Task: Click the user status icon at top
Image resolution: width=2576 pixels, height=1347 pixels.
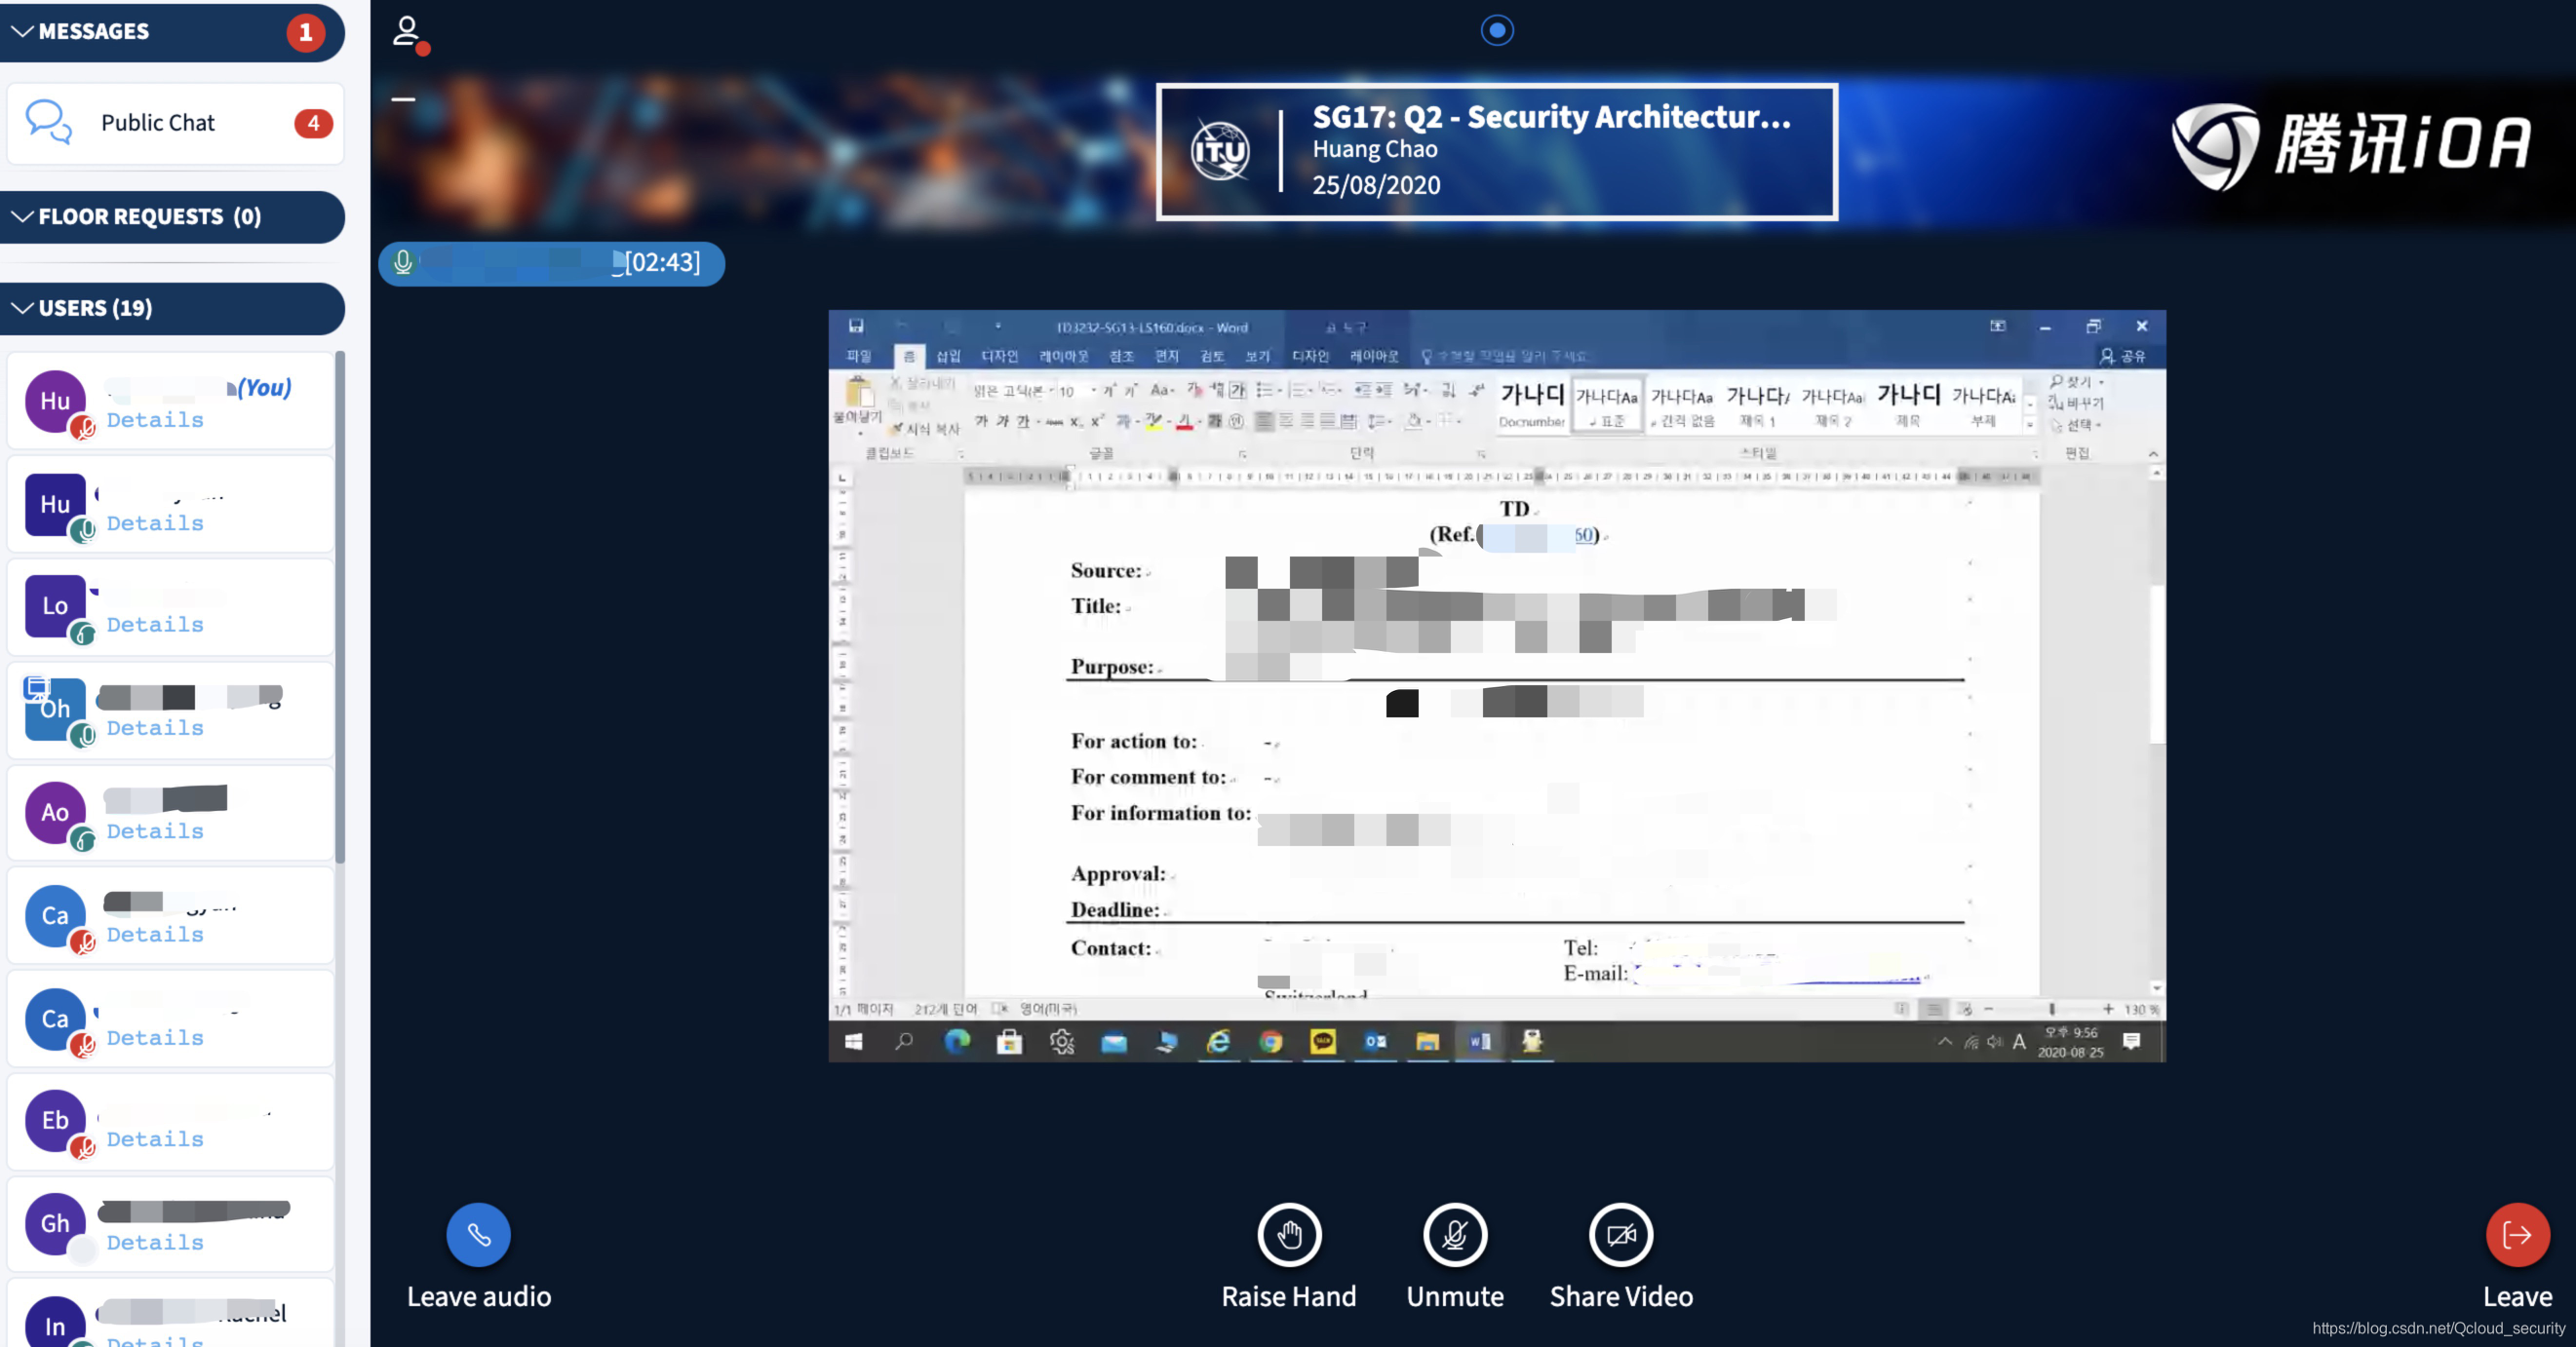Action: point(407,32)
